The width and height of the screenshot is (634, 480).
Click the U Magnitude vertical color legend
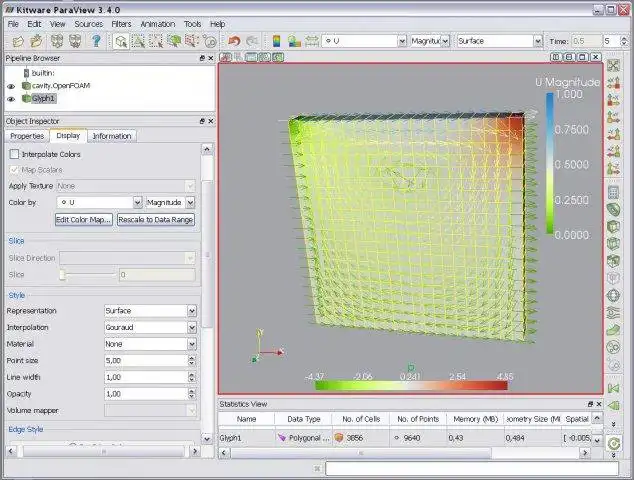point(549,163)
